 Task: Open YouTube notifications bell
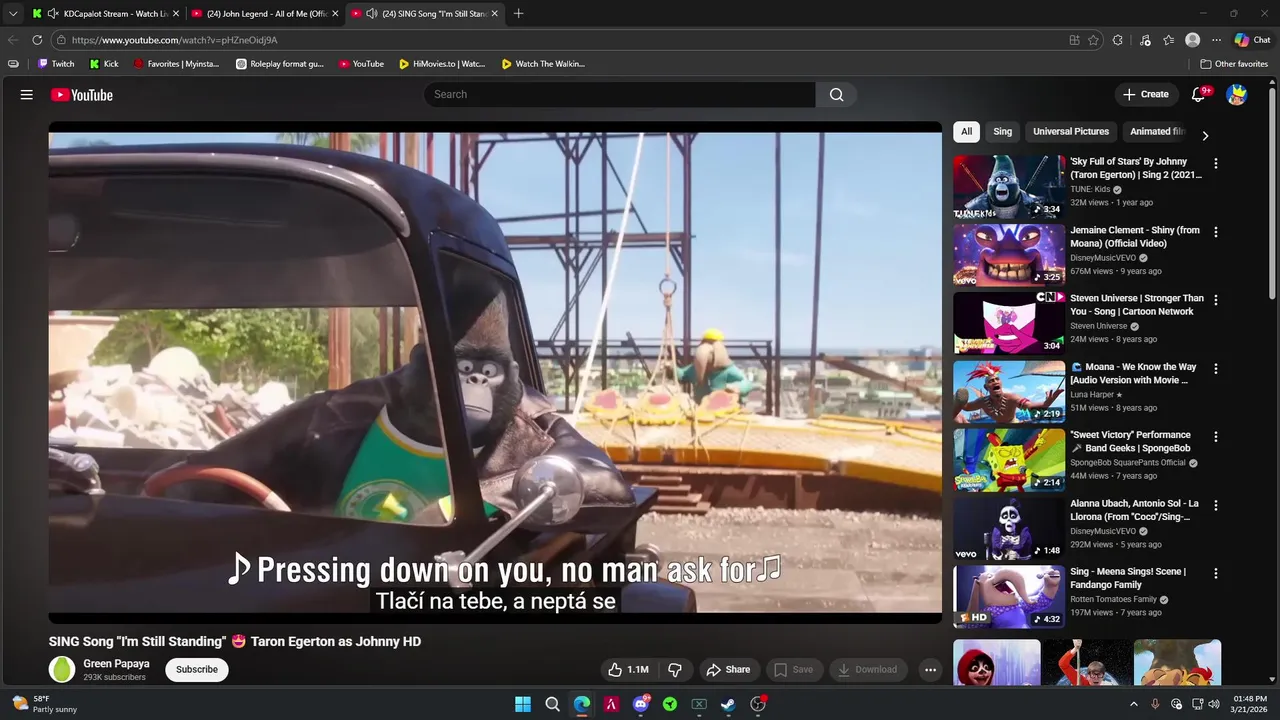coord(1198,95)
